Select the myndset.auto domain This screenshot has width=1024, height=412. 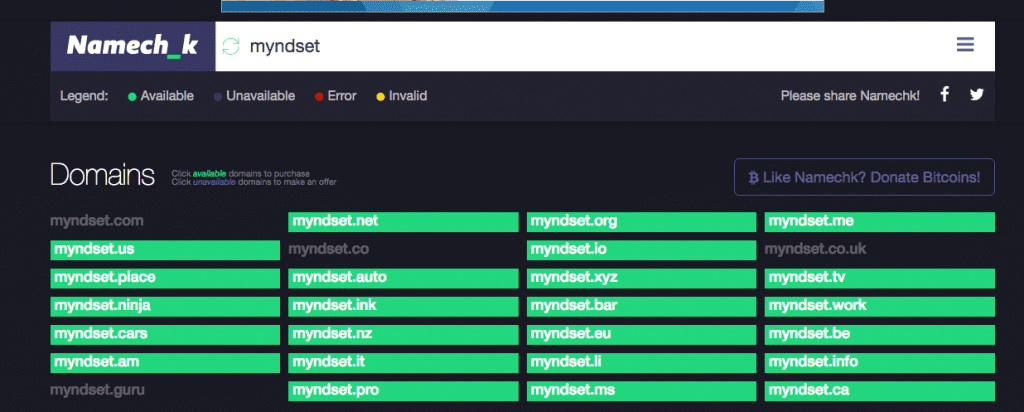(x=403, y=278)
